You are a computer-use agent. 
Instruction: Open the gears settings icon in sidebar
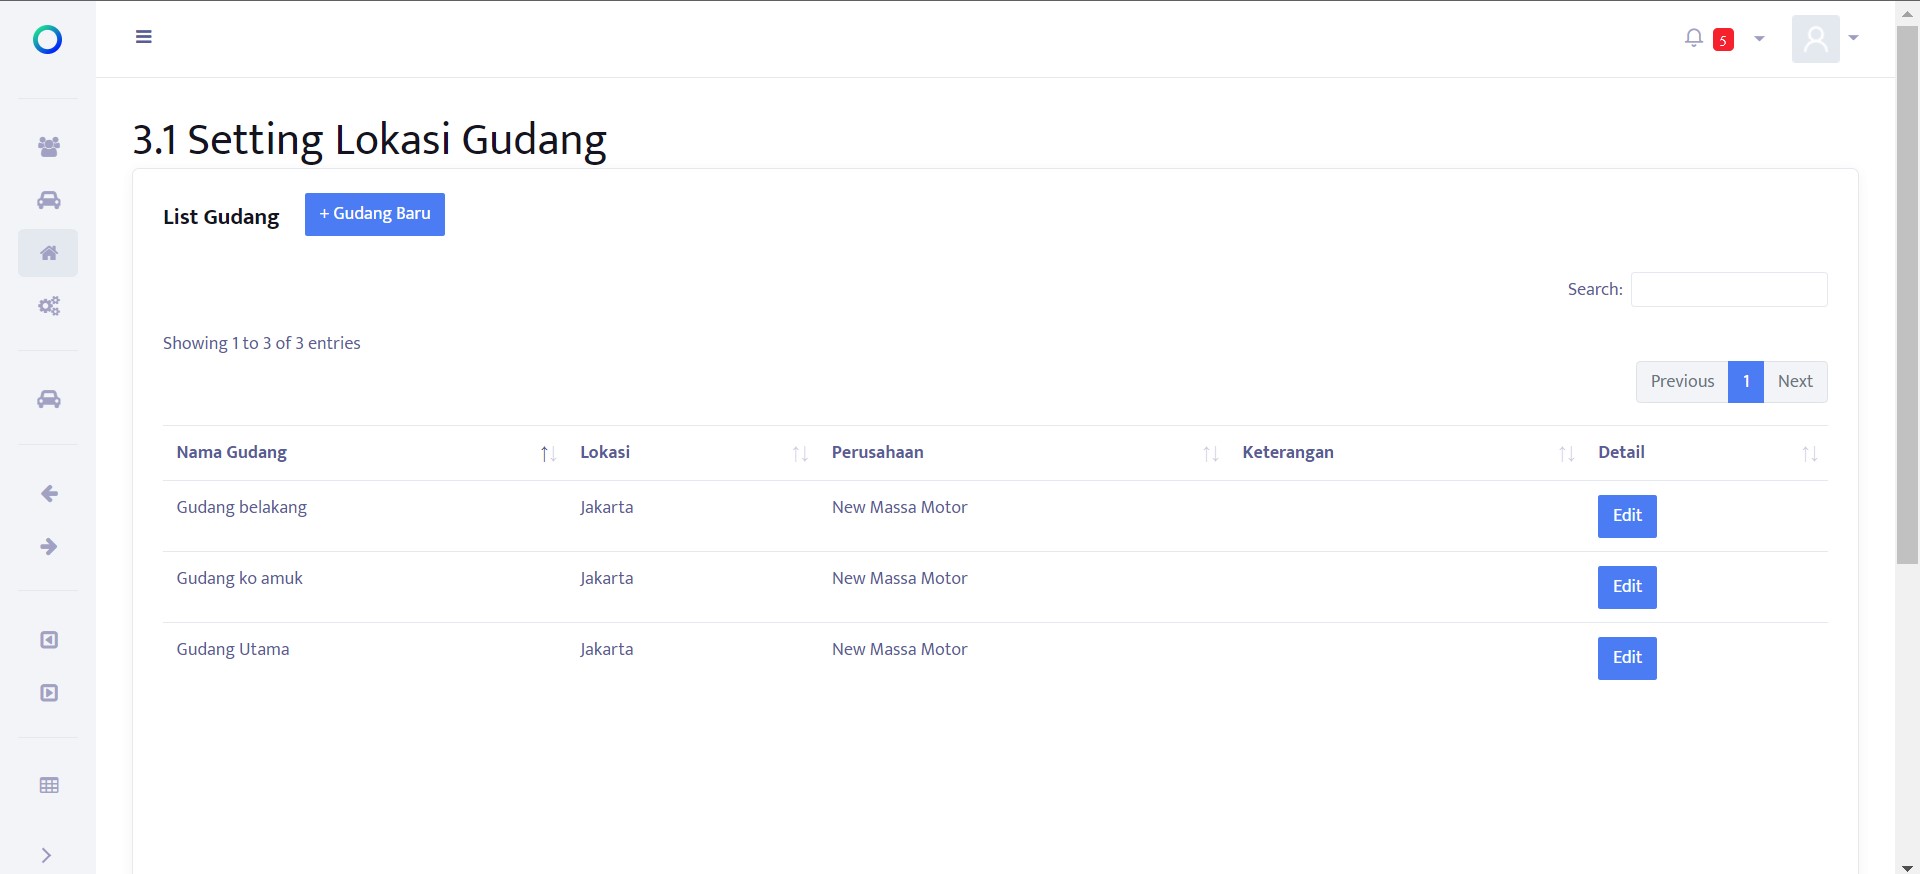[x=48, y=306]
